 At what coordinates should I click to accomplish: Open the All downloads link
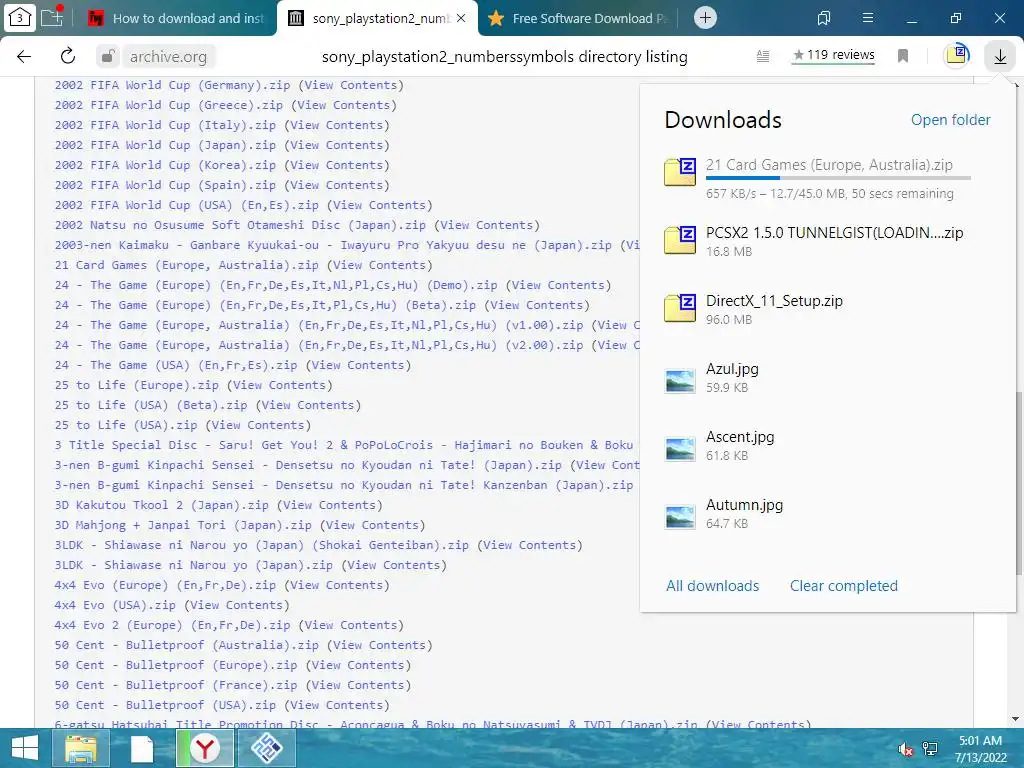click(712, 586)
